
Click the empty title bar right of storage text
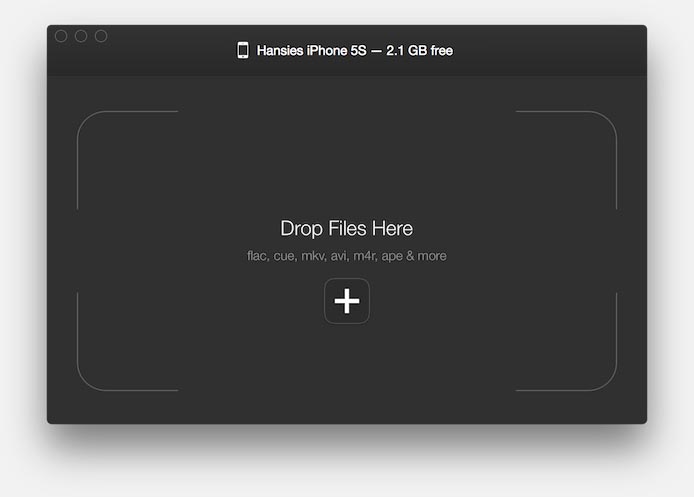pos(550,50)
